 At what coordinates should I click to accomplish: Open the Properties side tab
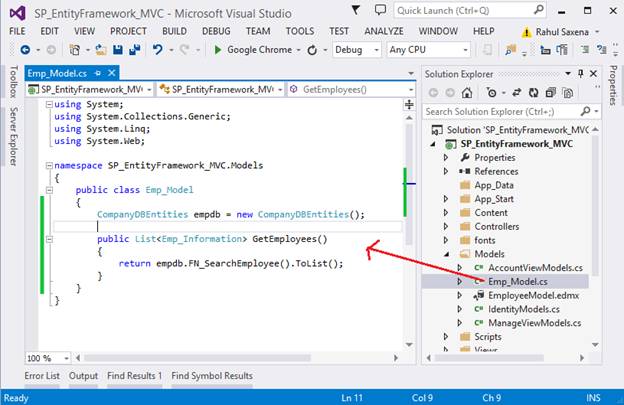click(x=613, y=85)
